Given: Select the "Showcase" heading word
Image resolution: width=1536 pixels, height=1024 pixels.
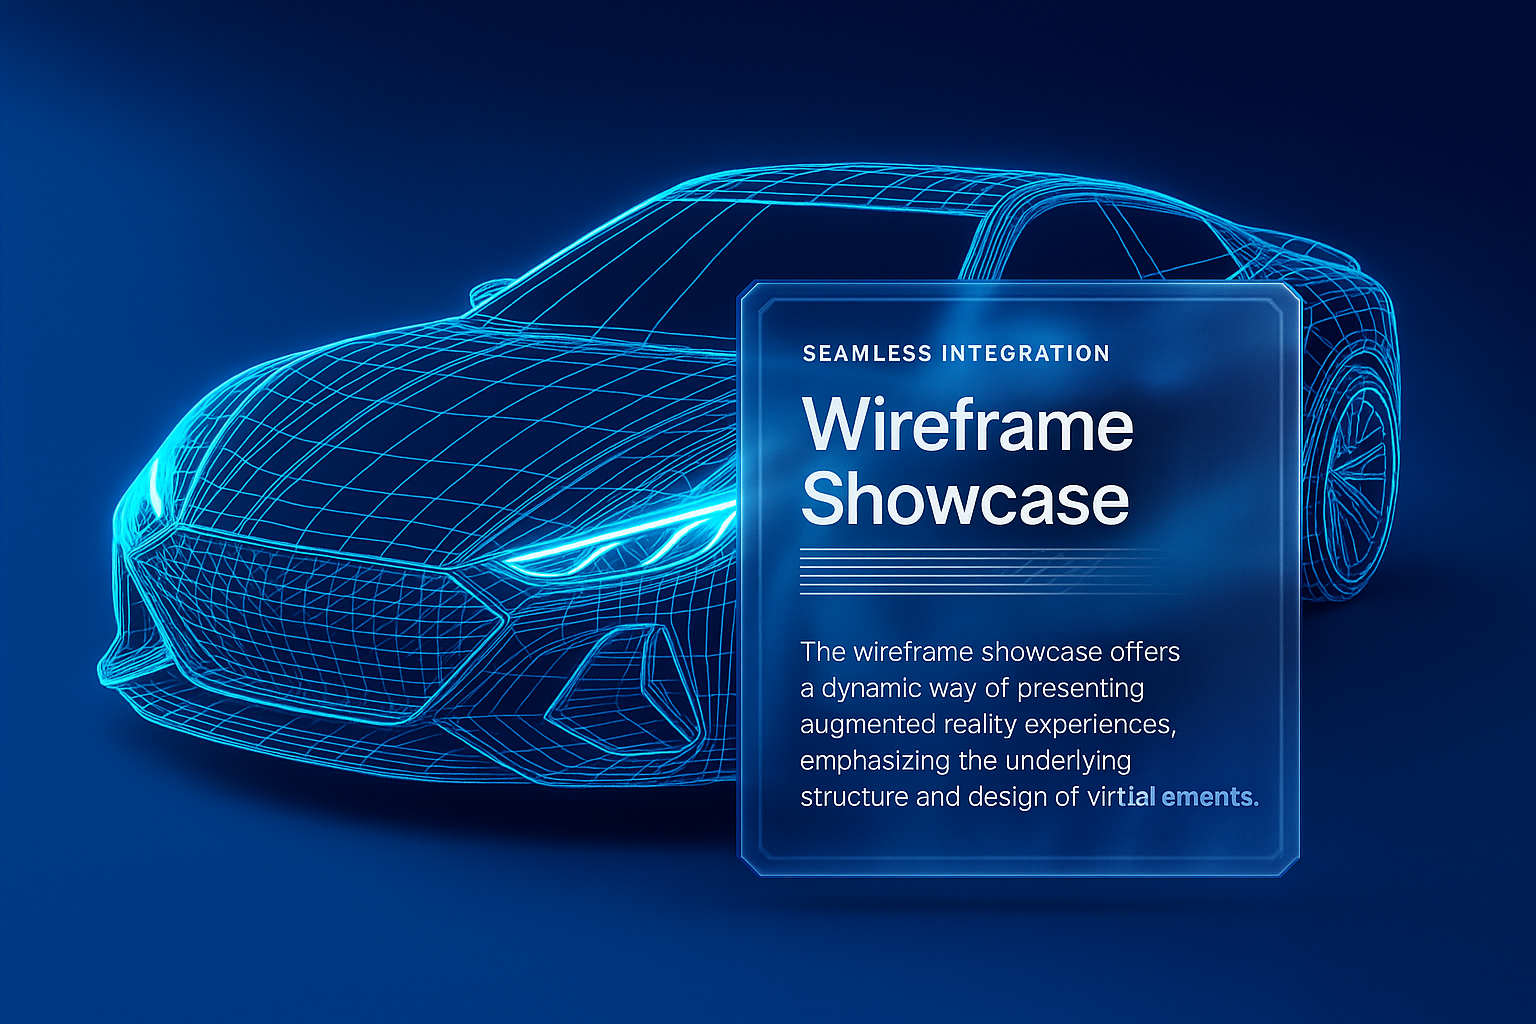Looking at the screenshot, I should (x=965, y=499).
